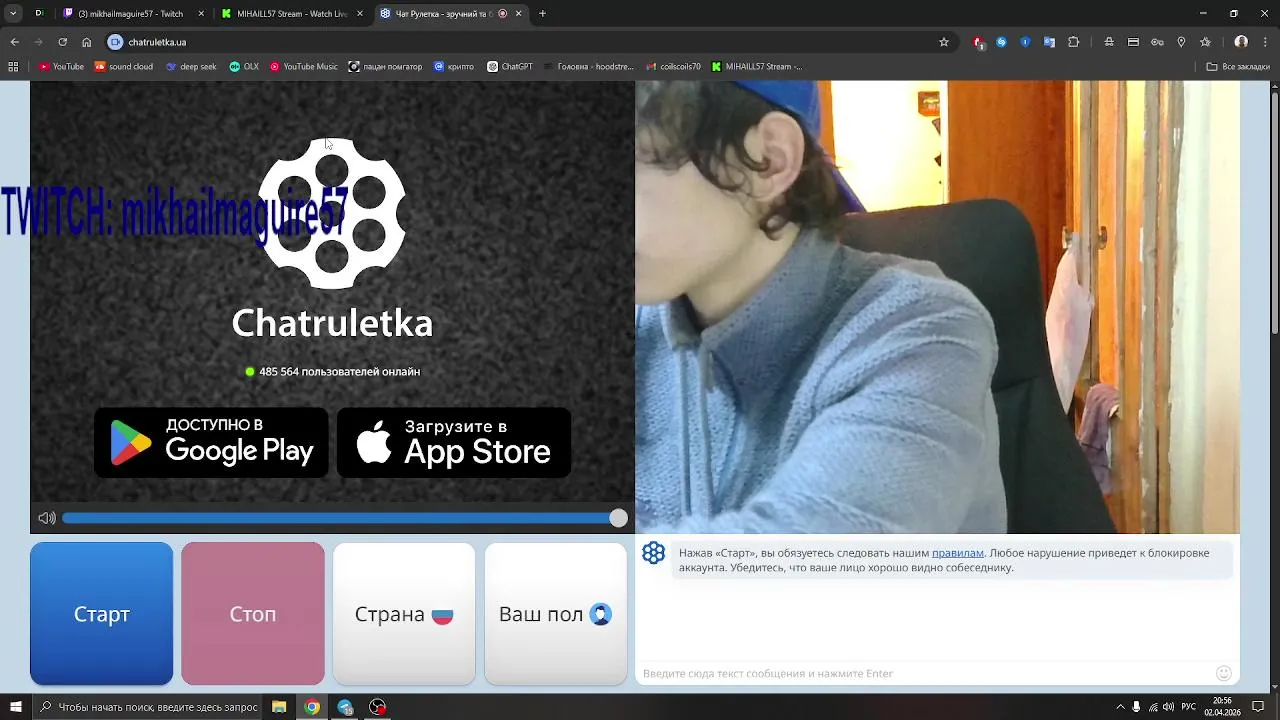Open the location pin toolbar icon
This screenshot has width=1280, height=720.
[1181, 42]
